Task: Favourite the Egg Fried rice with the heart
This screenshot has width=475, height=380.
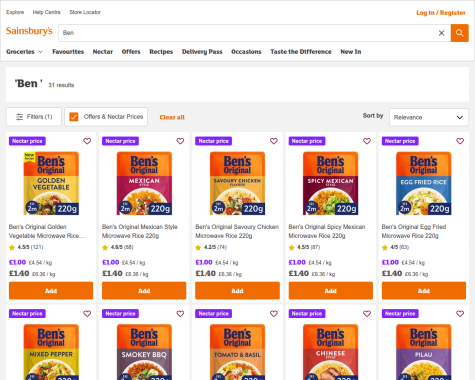Action: click(x=460, y=141)
